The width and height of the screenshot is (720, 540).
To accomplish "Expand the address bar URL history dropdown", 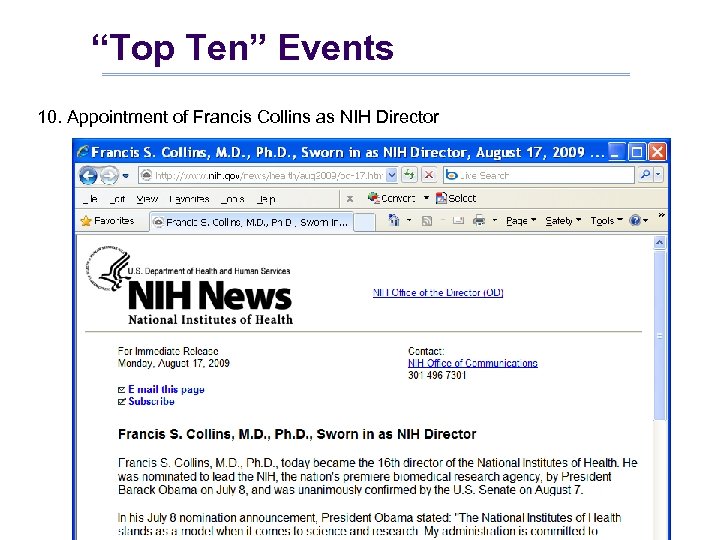I will [x=392, y=175].
